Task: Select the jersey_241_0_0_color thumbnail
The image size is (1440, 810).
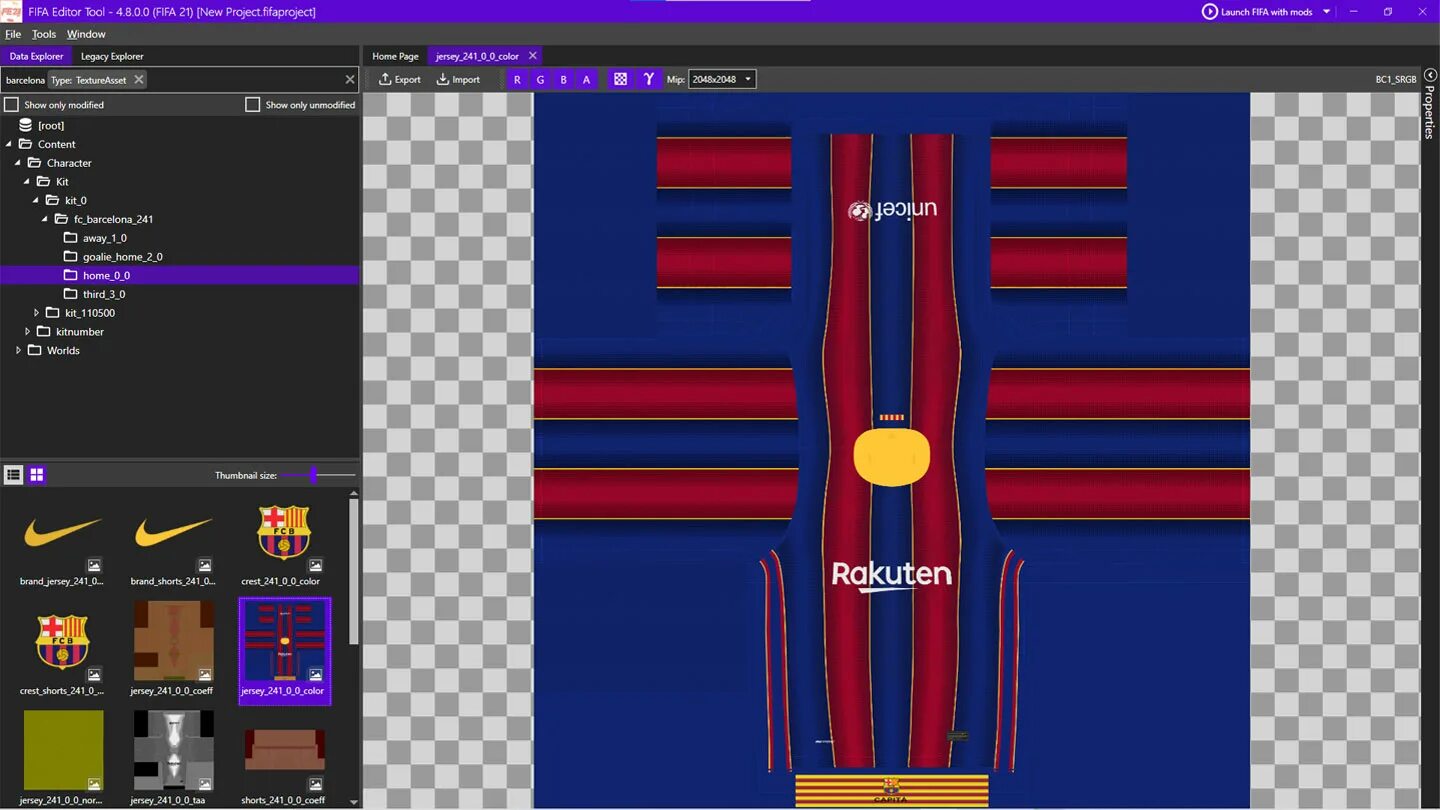Action: tap(284, 649)
